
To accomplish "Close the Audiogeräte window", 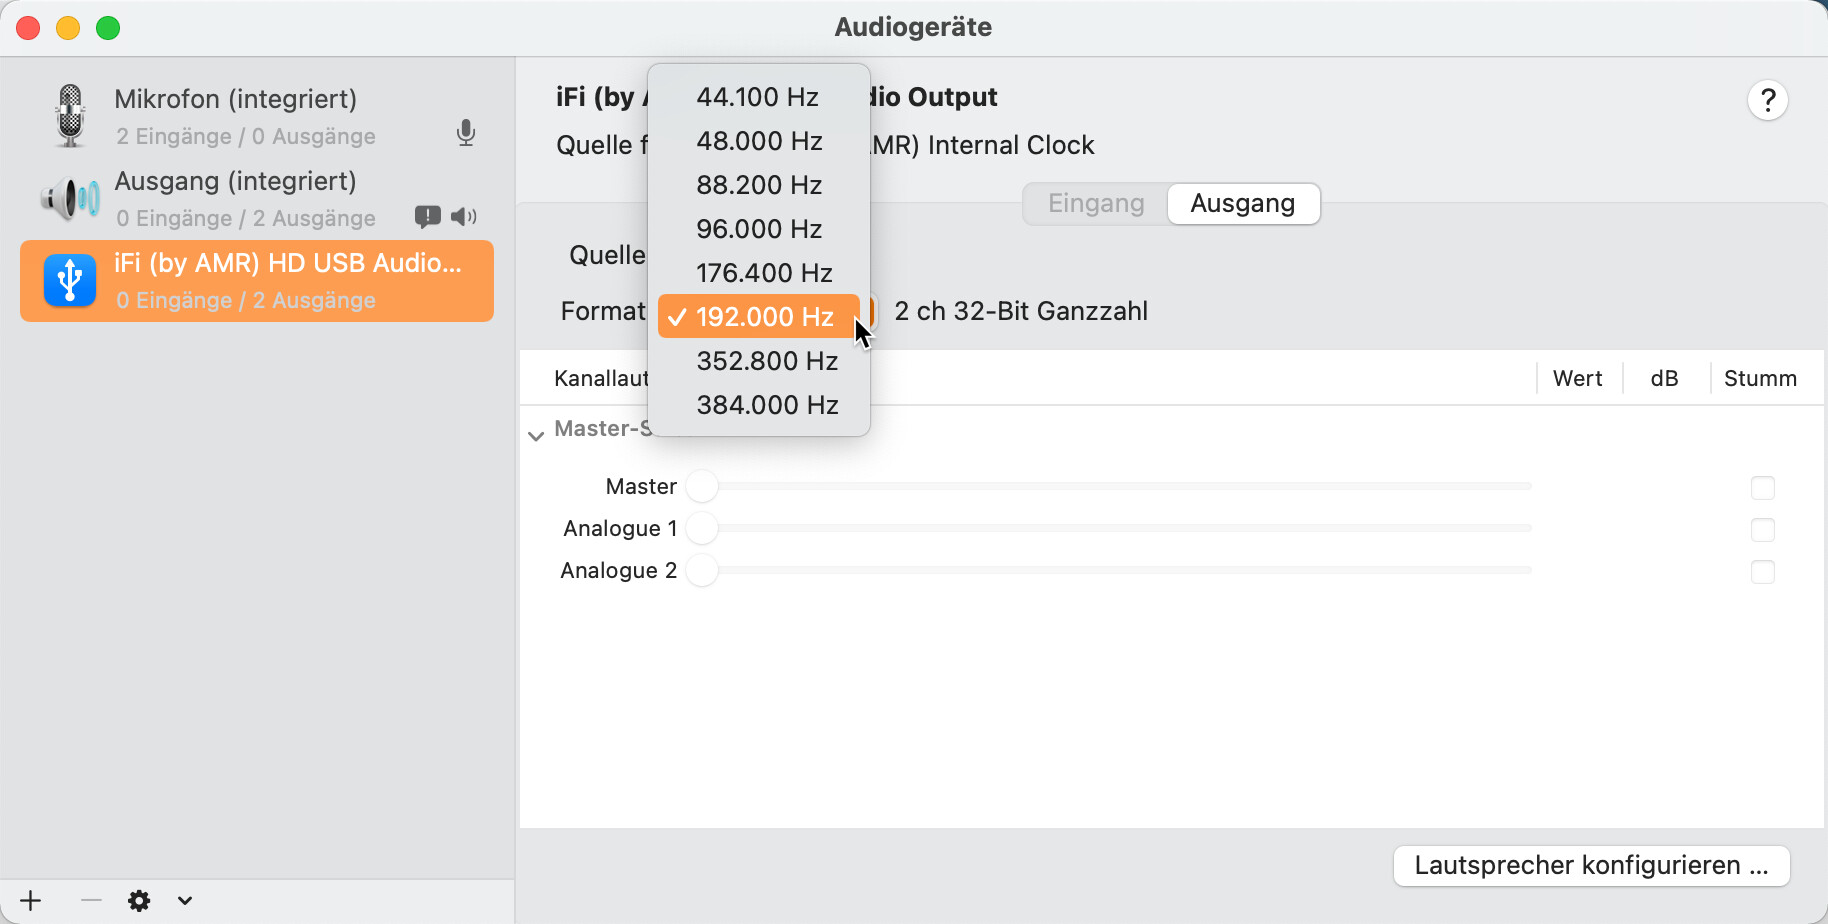I will coord(28,28).
